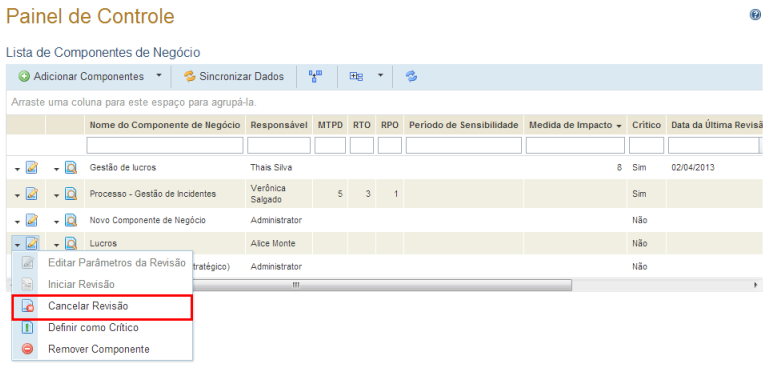The image size is (768, 367).
Task: Open view dropdown arrow for Novo Componente de Negócio
Action: (57, 222)
